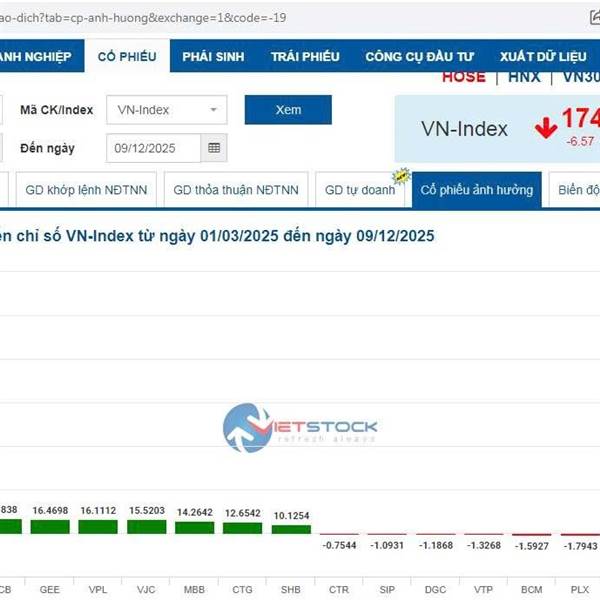Click the VTP axis label
The height and width of the screenshot is (600, 600).
[483, 589]
